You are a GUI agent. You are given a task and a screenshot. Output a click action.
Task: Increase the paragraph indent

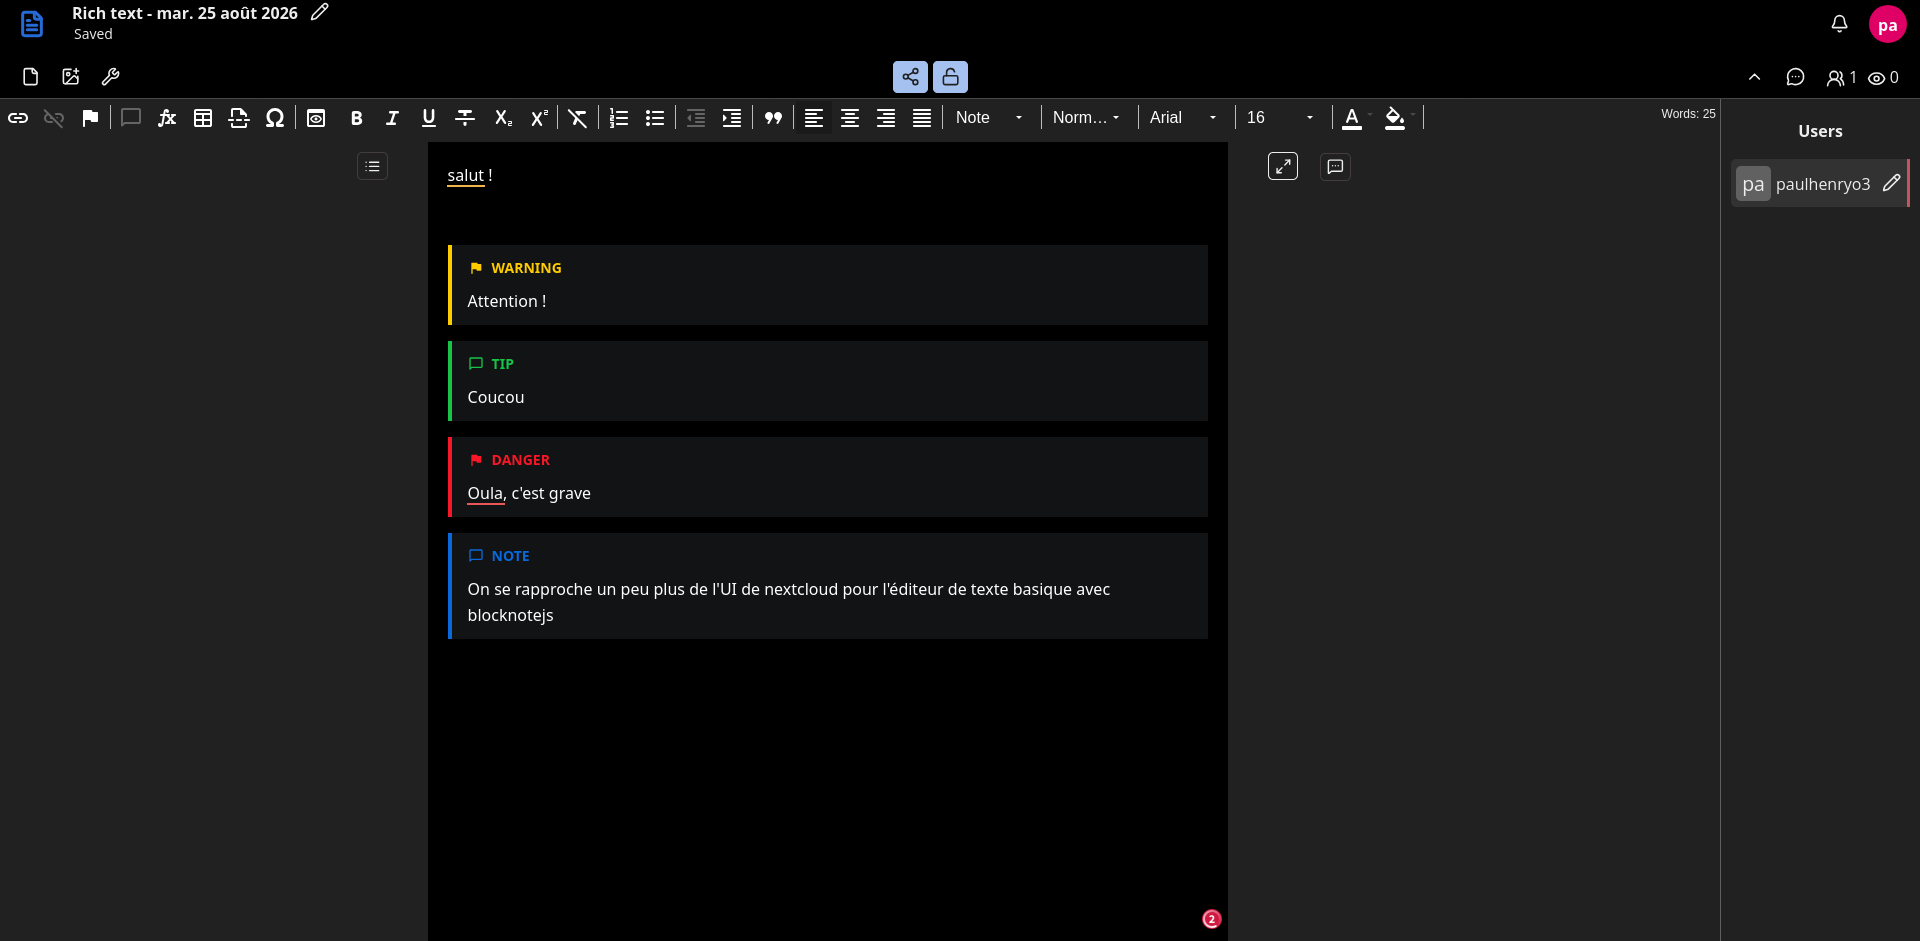tap(732, 118)
